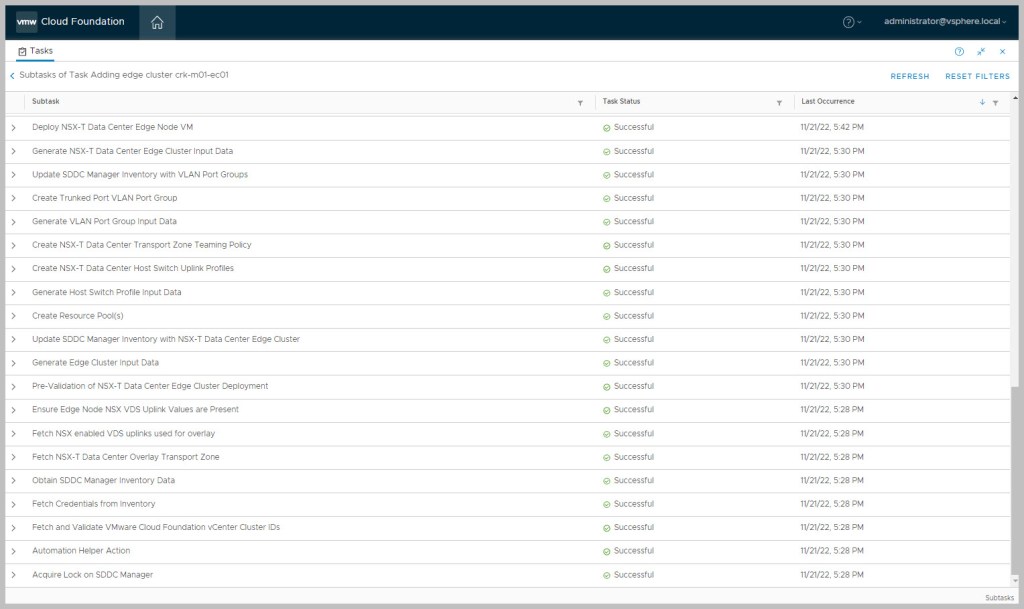Toggle sort arrow on Last Occurrence
The height and width of the screenshot is (609, 1024).
tap(982, 102)
